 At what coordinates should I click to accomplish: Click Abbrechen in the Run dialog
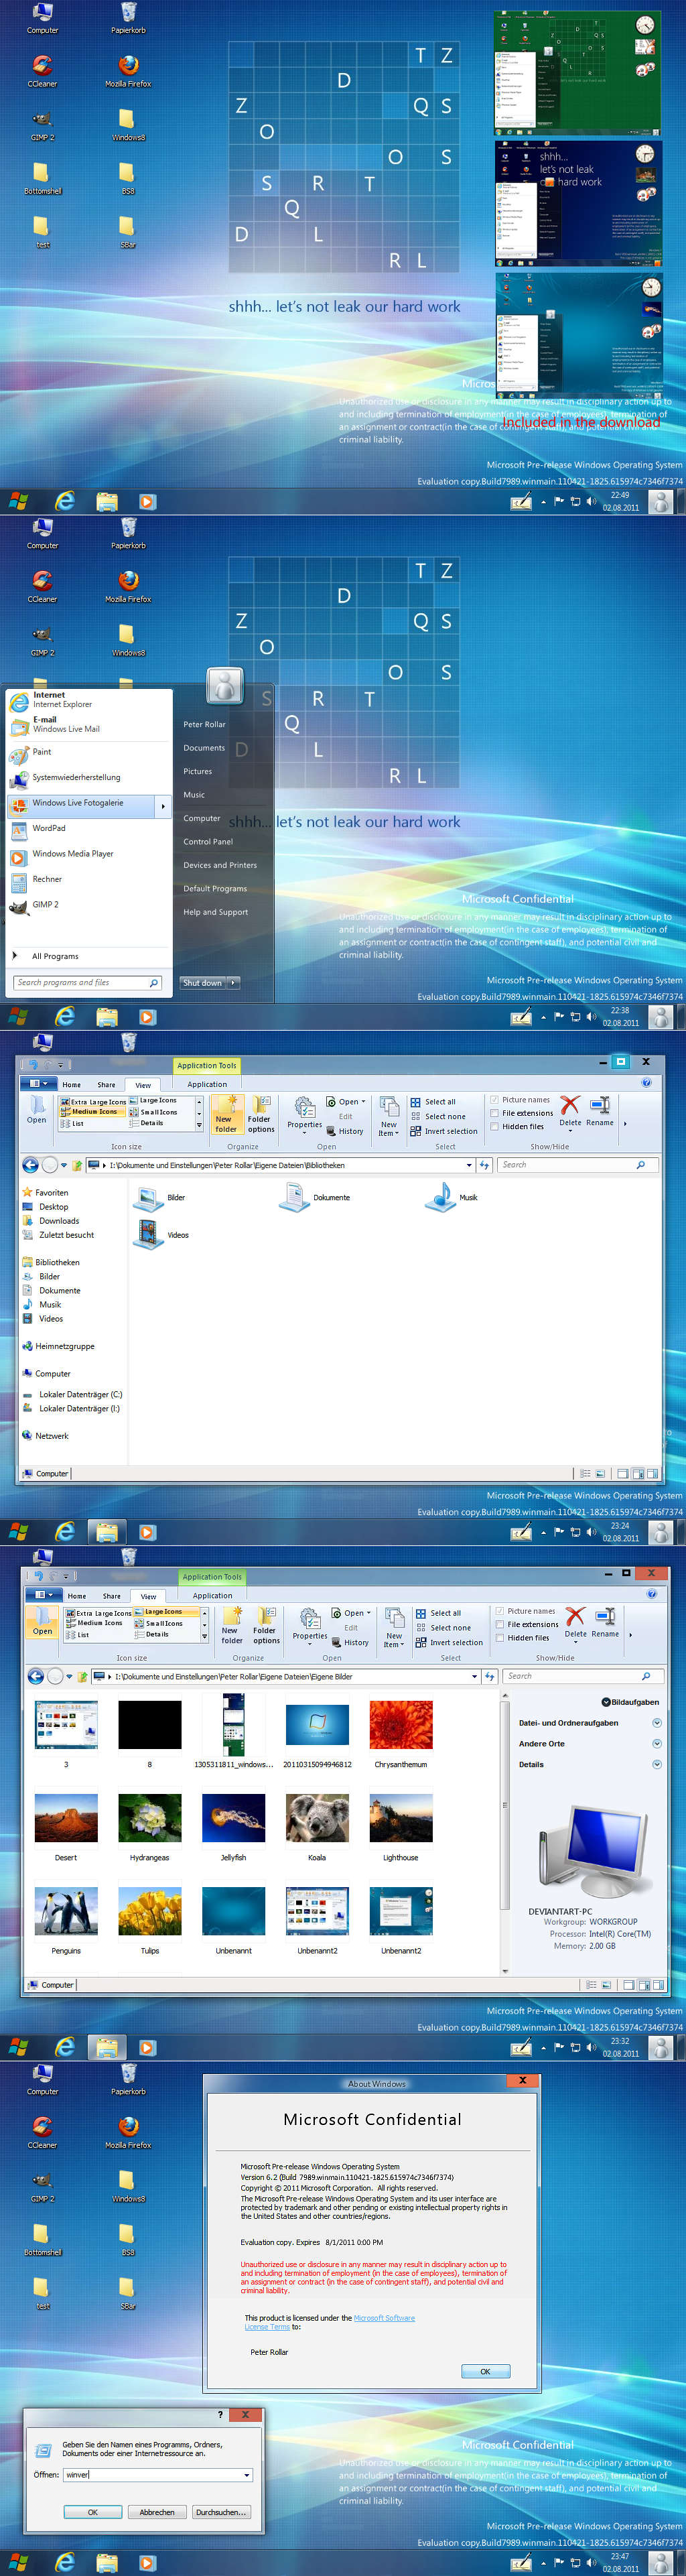pos(157,2512)
